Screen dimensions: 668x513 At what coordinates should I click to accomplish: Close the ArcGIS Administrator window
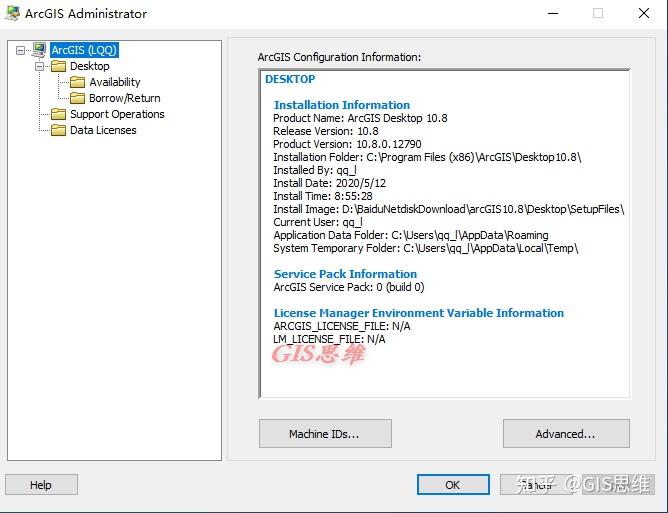(x=644, y=13)
